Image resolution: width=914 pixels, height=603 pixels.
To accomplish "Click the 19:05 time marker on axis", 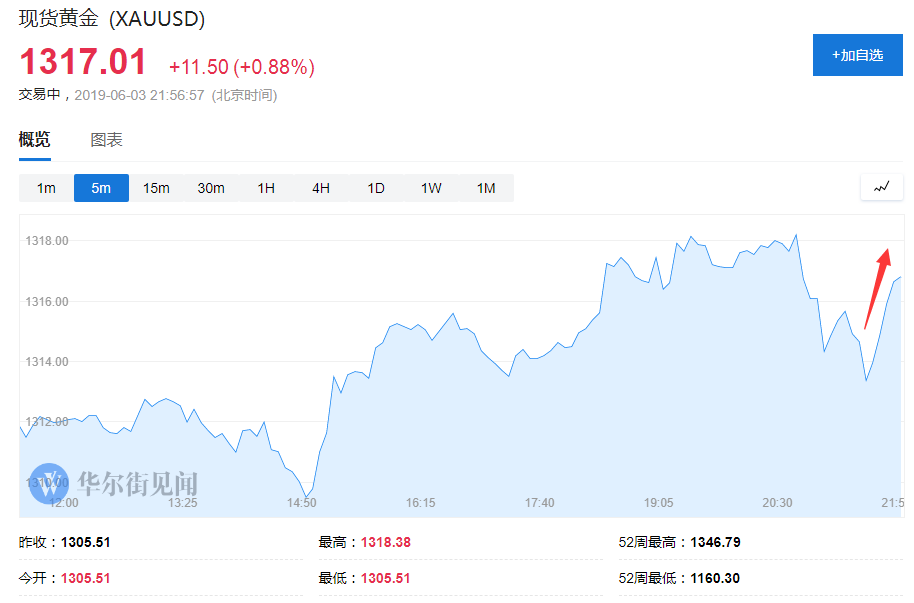I will pos(658,503).
